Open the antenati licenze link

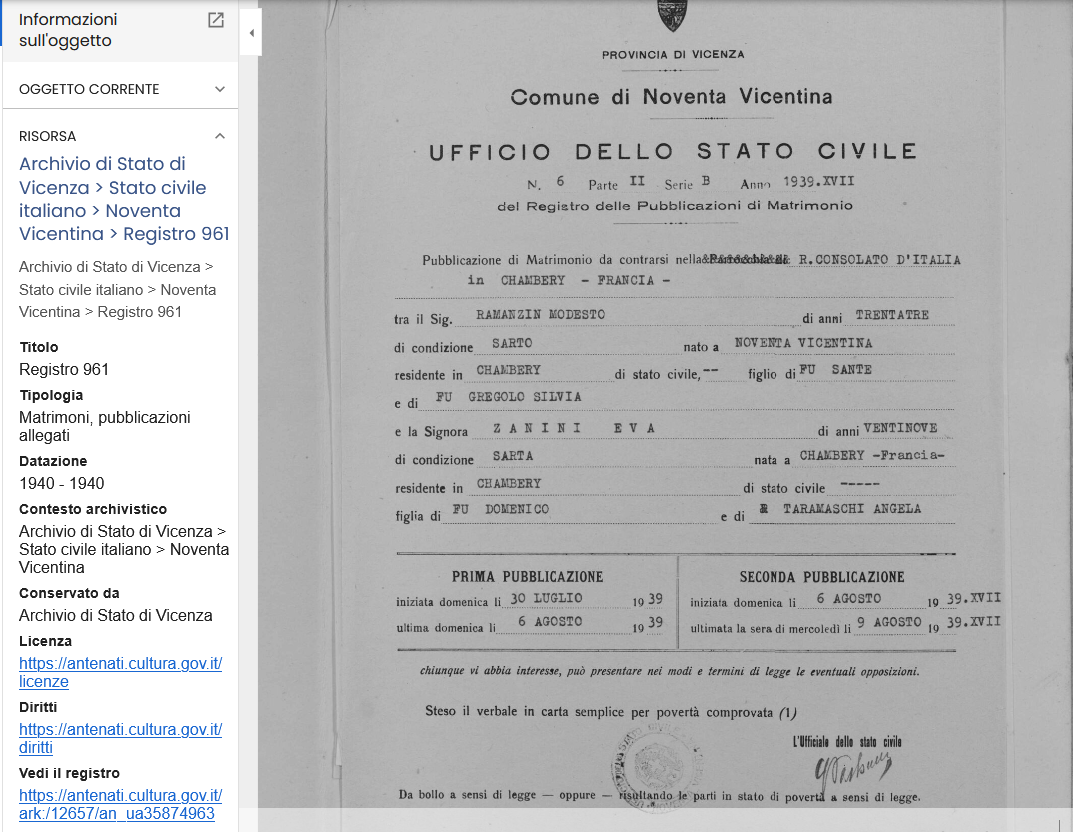pos(120,673)
